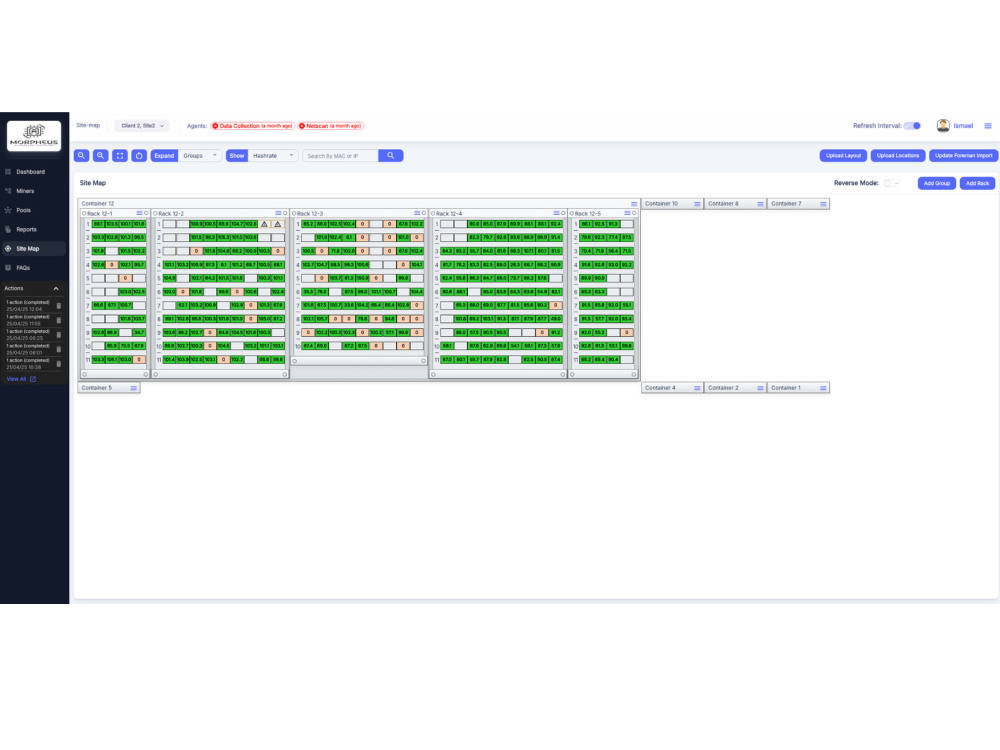Expand the Container 8 group

tap(735, 204)
